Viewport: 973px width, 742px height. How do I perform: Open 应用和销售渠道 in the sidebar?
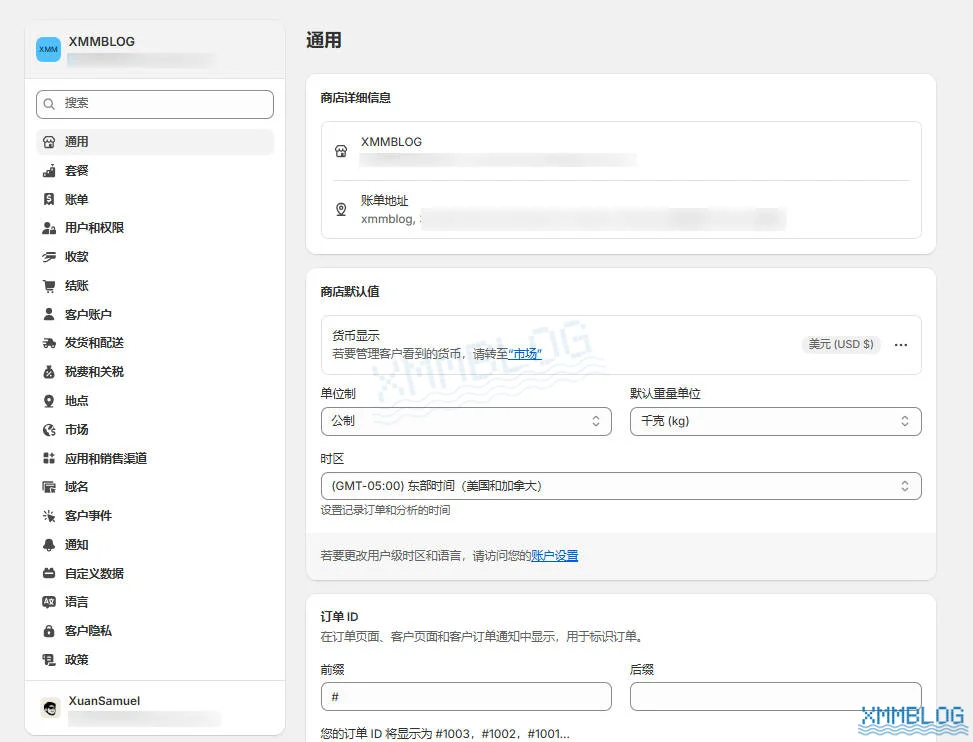155,458
